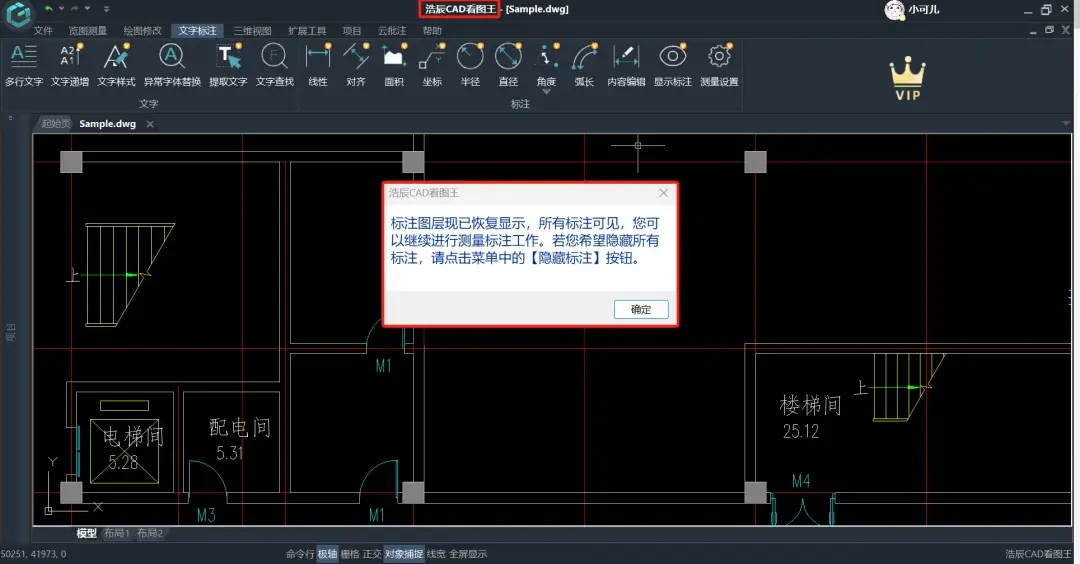Image resolution: width=1080 pixels, height=564 pixels.
Task: Open the application logo menu
Action: [18, 14]
